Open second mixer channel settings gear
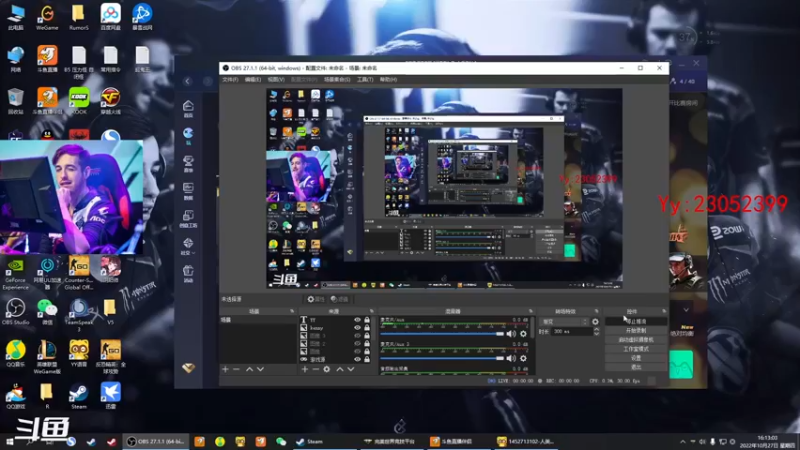The width and height of the screenshot is (800, 450). click(523, 358)
